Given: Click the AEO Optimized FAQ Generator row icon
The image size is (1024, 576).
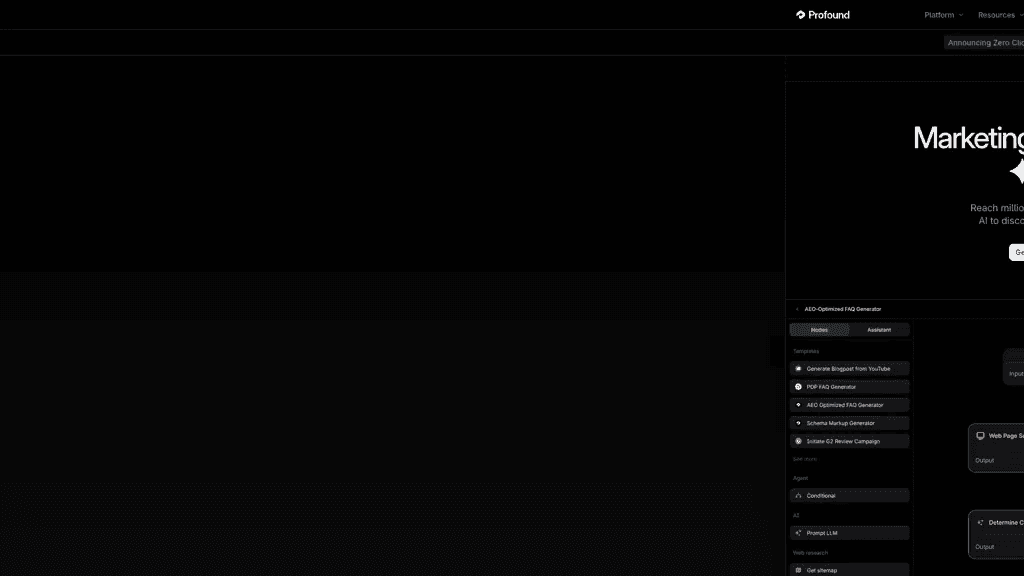Looking at the screenshot, I should click(798, 405).
